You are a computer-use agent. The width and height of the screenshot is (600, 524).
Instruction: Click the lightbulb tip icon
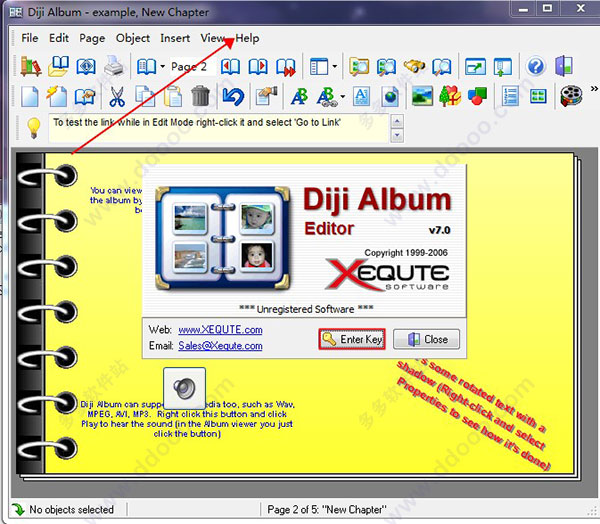point(34,127)
